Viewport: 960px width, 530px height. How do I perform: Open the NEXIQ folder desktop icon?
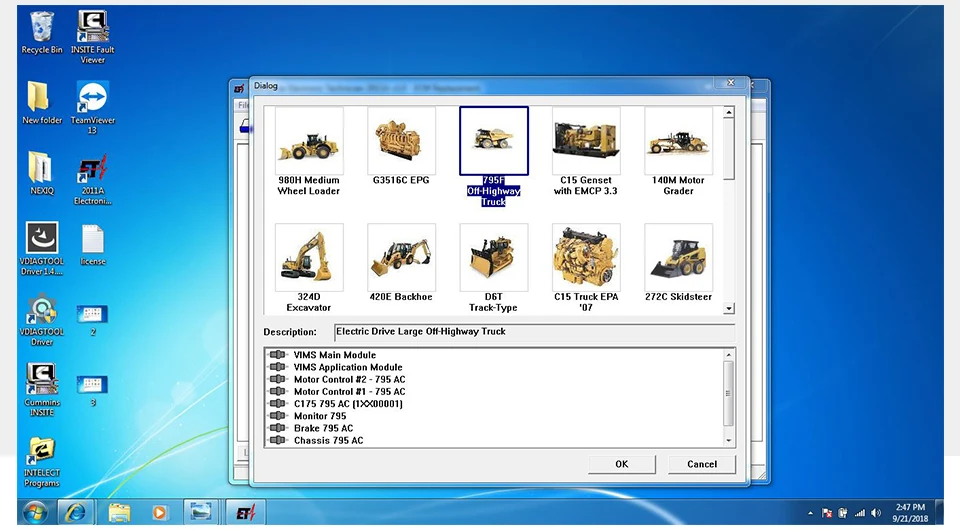42,173
